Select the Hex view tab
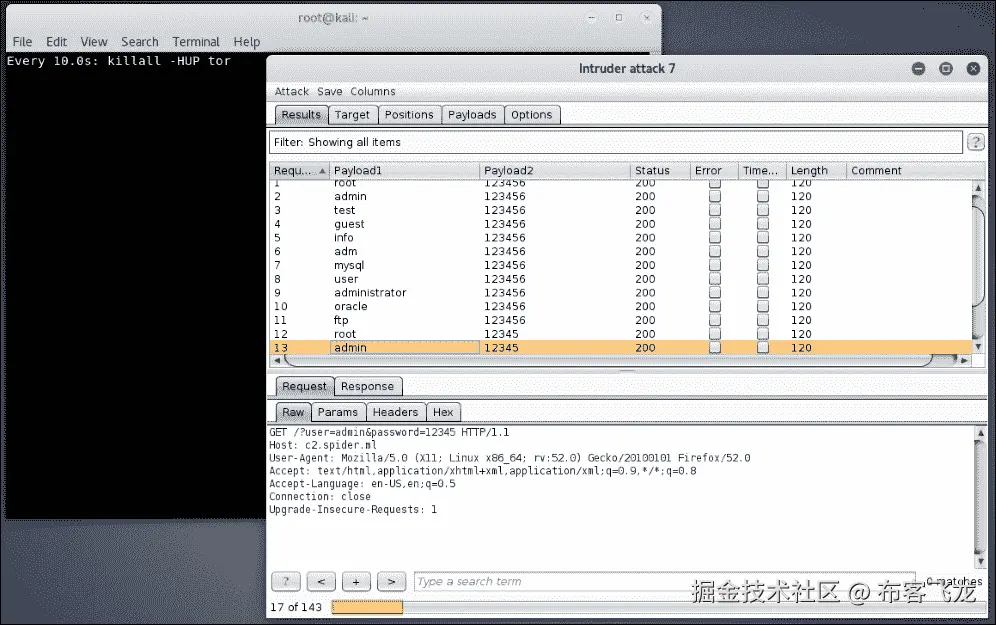 point(443,412)
